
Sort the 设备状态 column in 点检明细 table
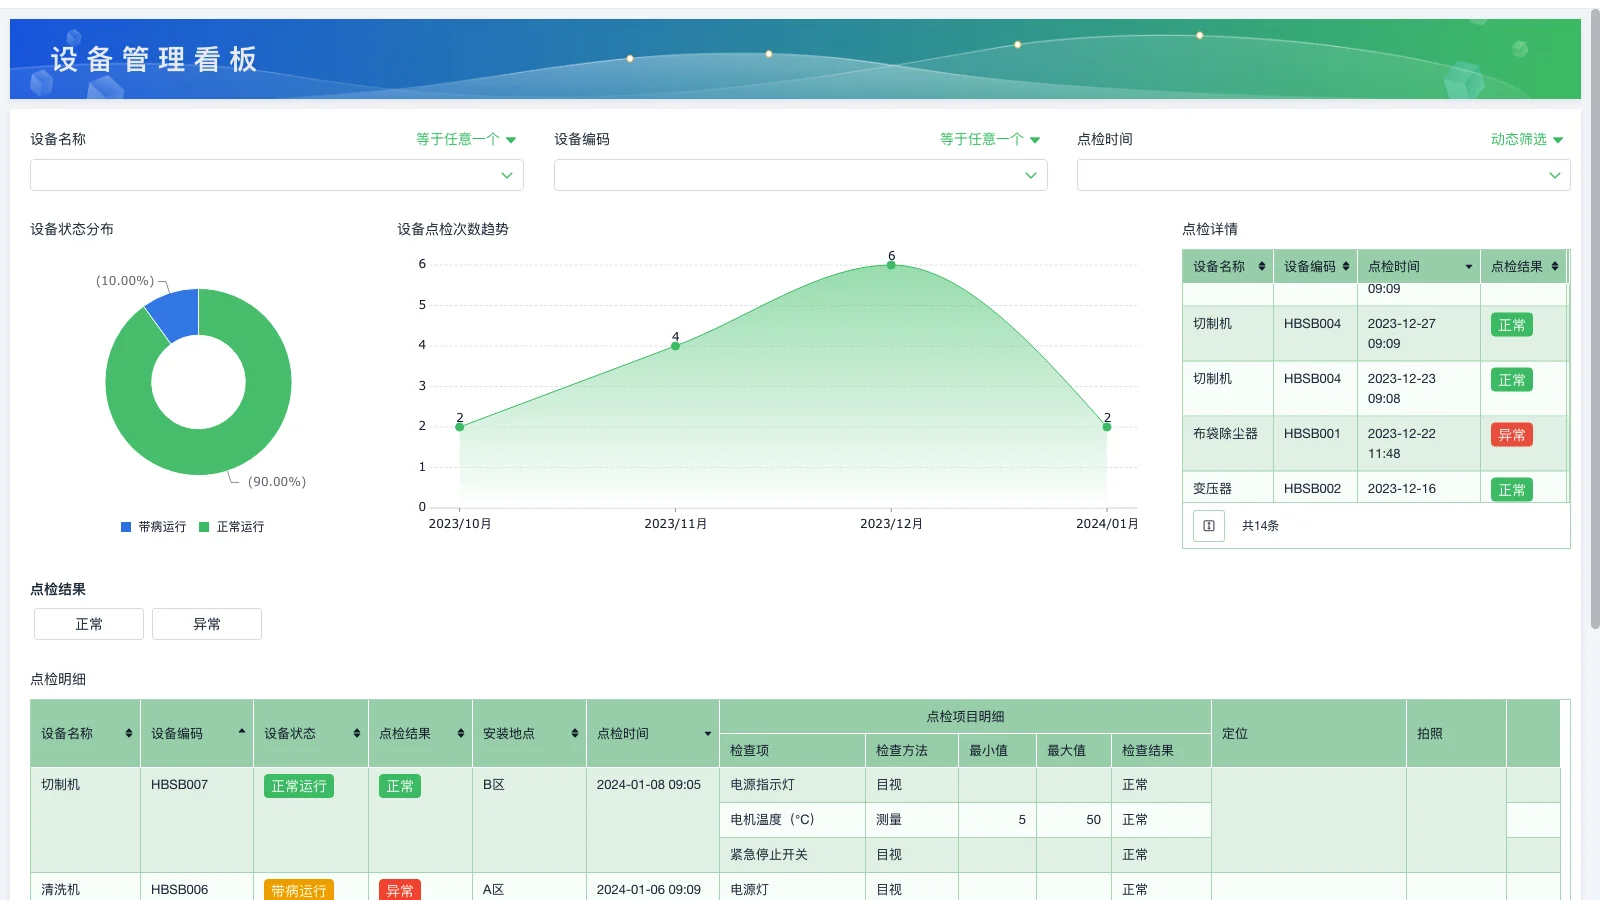357,733
